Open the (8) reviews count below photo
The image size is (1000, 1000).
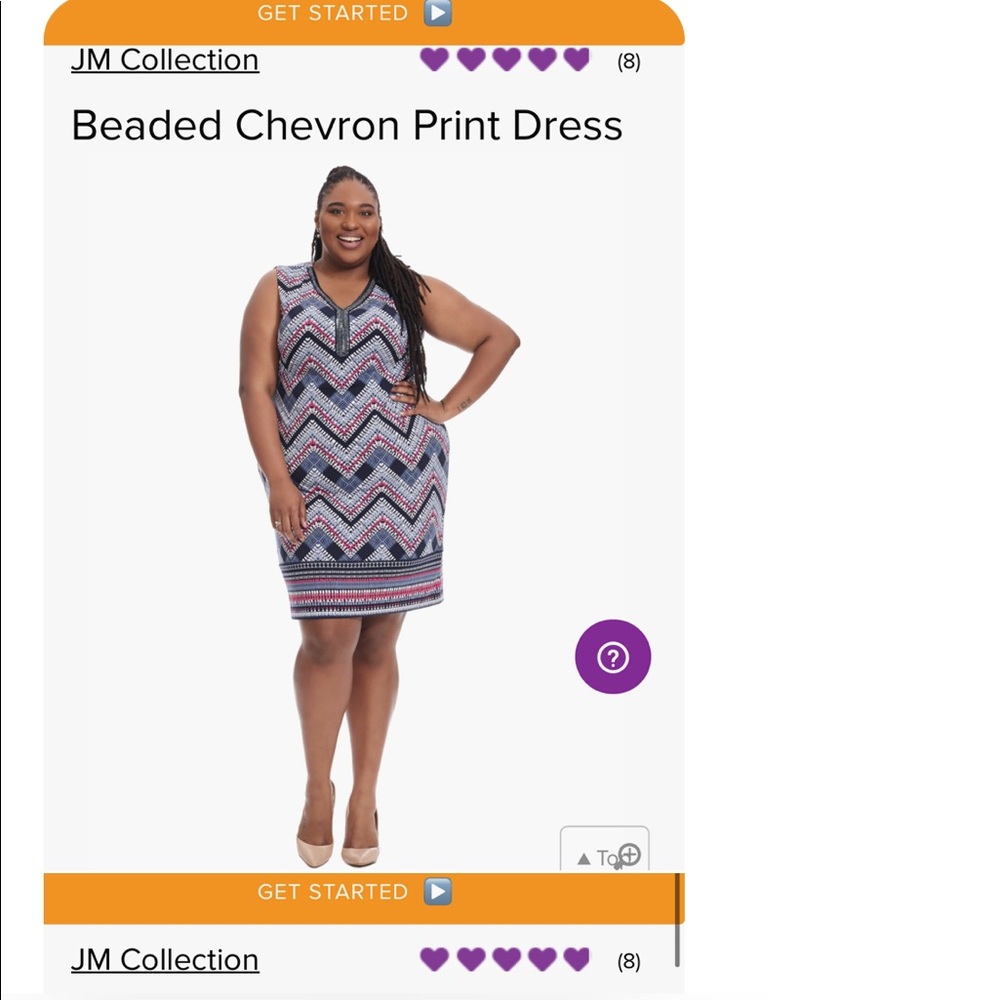click(x=629, y=962)
